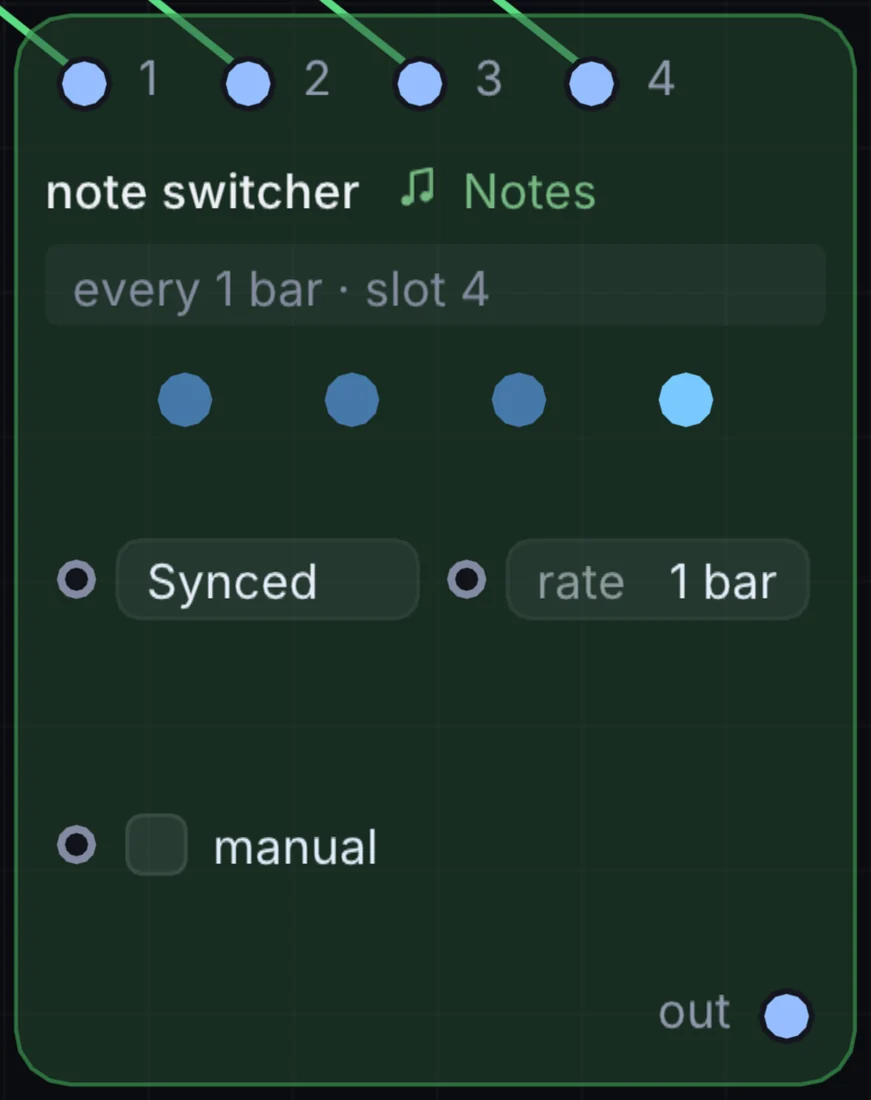Image resolution: width=871 pixels, height=1100 pixels.
Task: Enable the manual checkbox
Action: tap(156, 845)
